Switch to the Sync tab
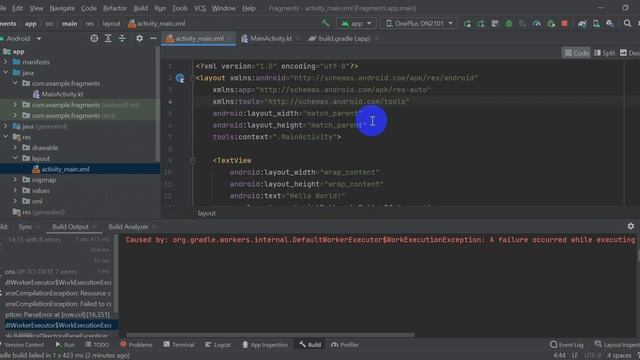This screenshot has height=360, width=640. click(x=25, y=227)
